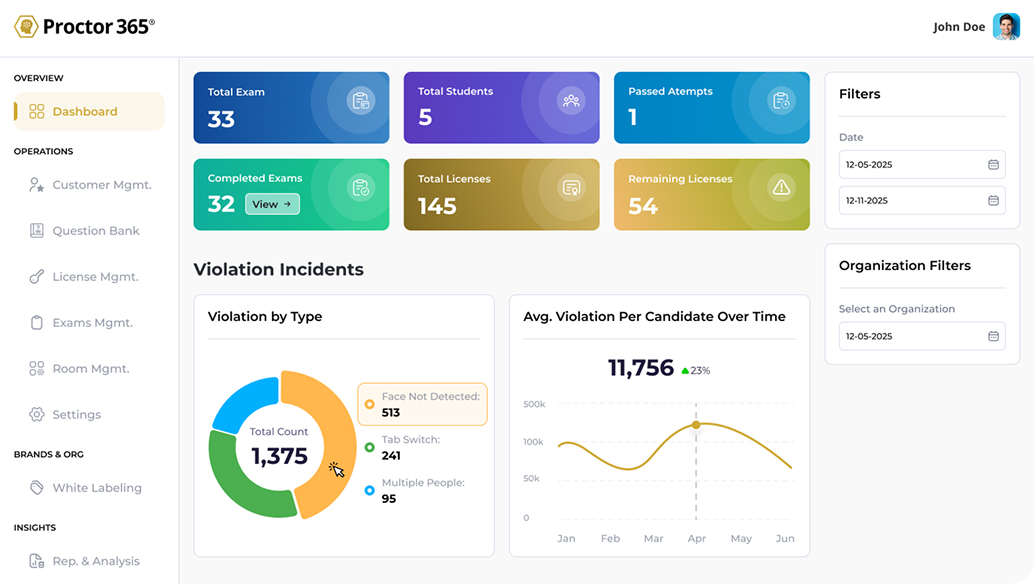Click the Passed Attempts clipboard-clock icon
The width and height of the screenshot is (1034, 584).
point(781,101)
